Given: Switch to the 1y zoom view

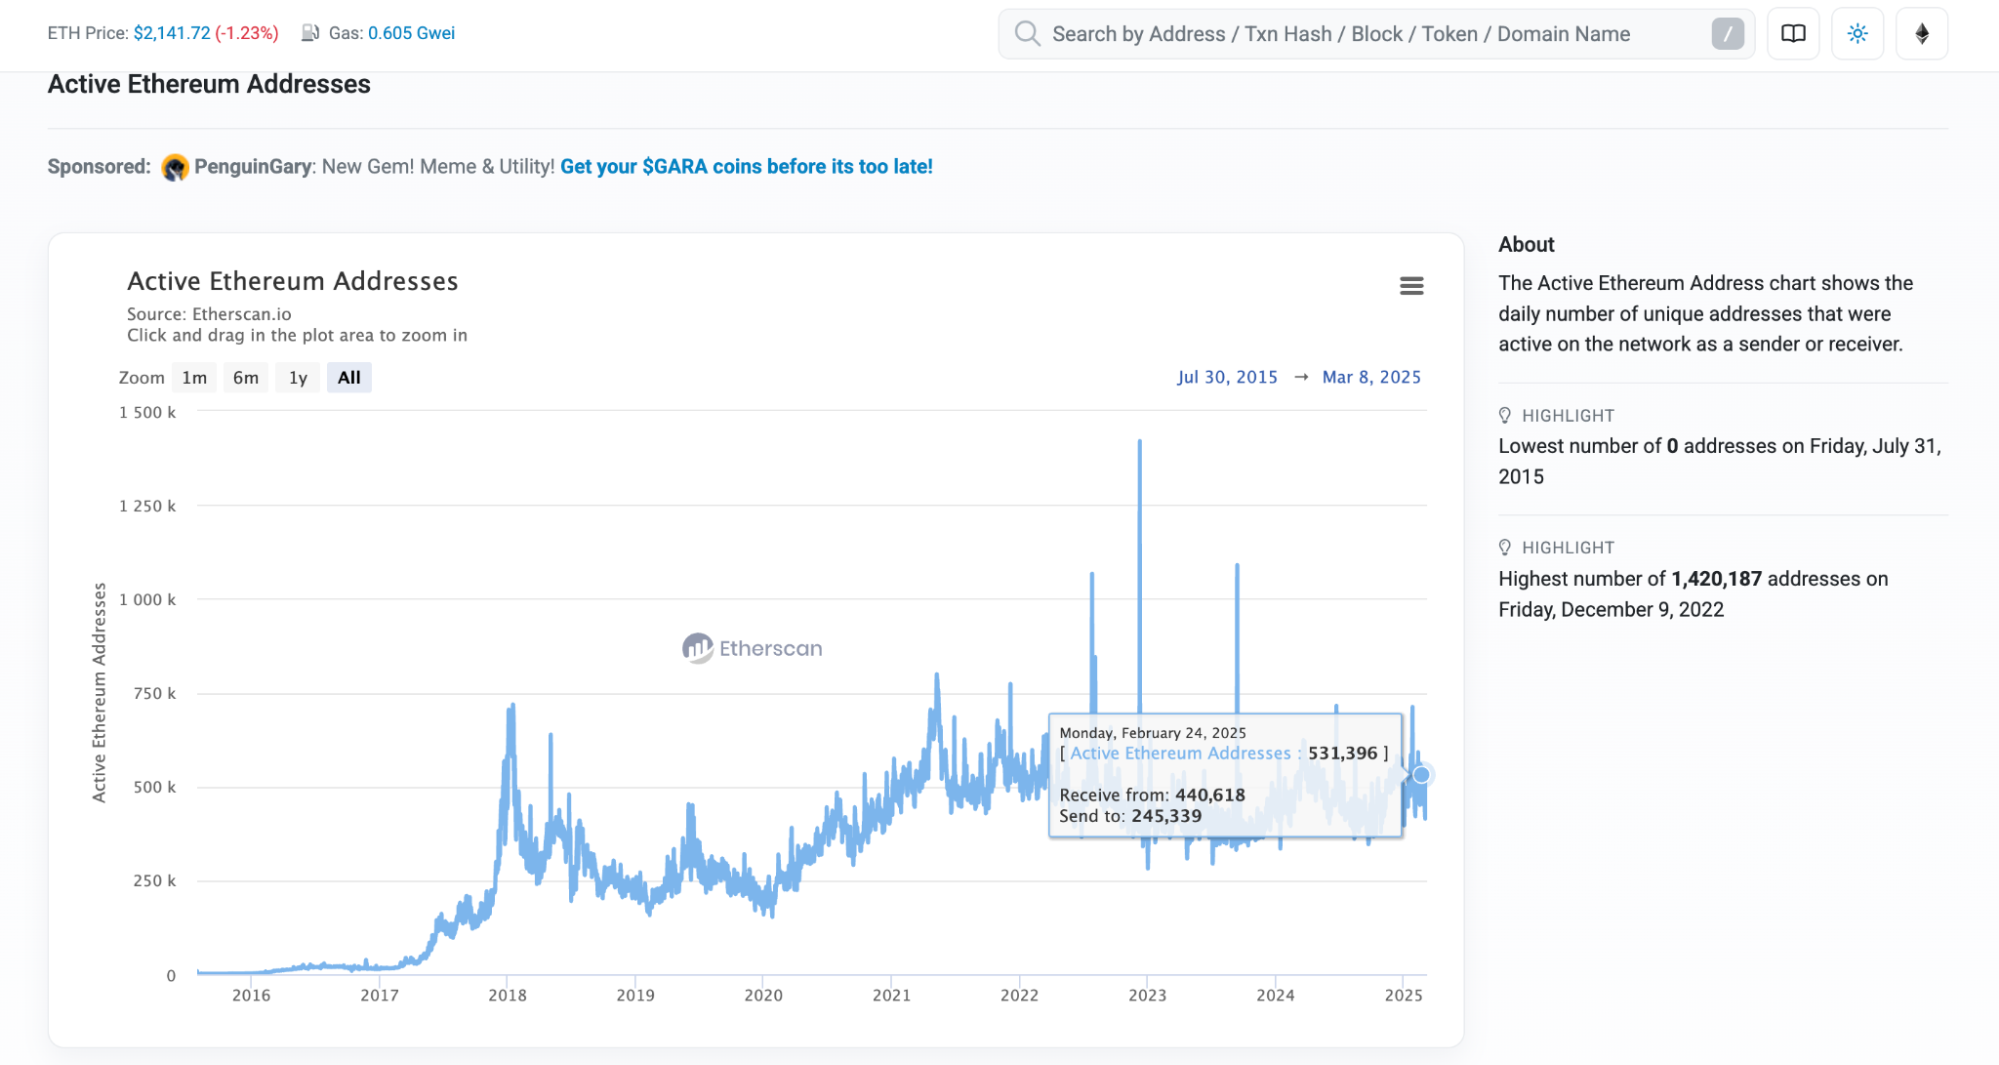Looking at the screenshot, I should (297, 377).
